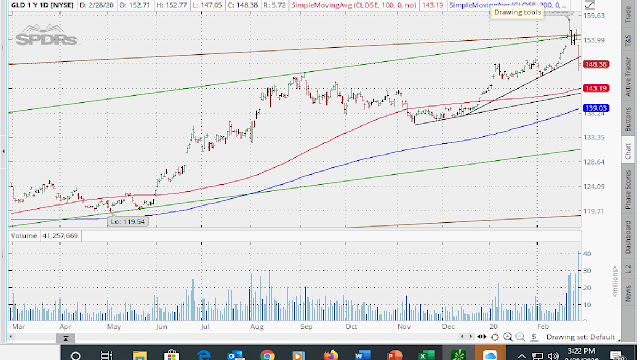The image size is (640, 360).
Task: Expand hidden system tray icons chevron
Action: [x=522, y=356]
